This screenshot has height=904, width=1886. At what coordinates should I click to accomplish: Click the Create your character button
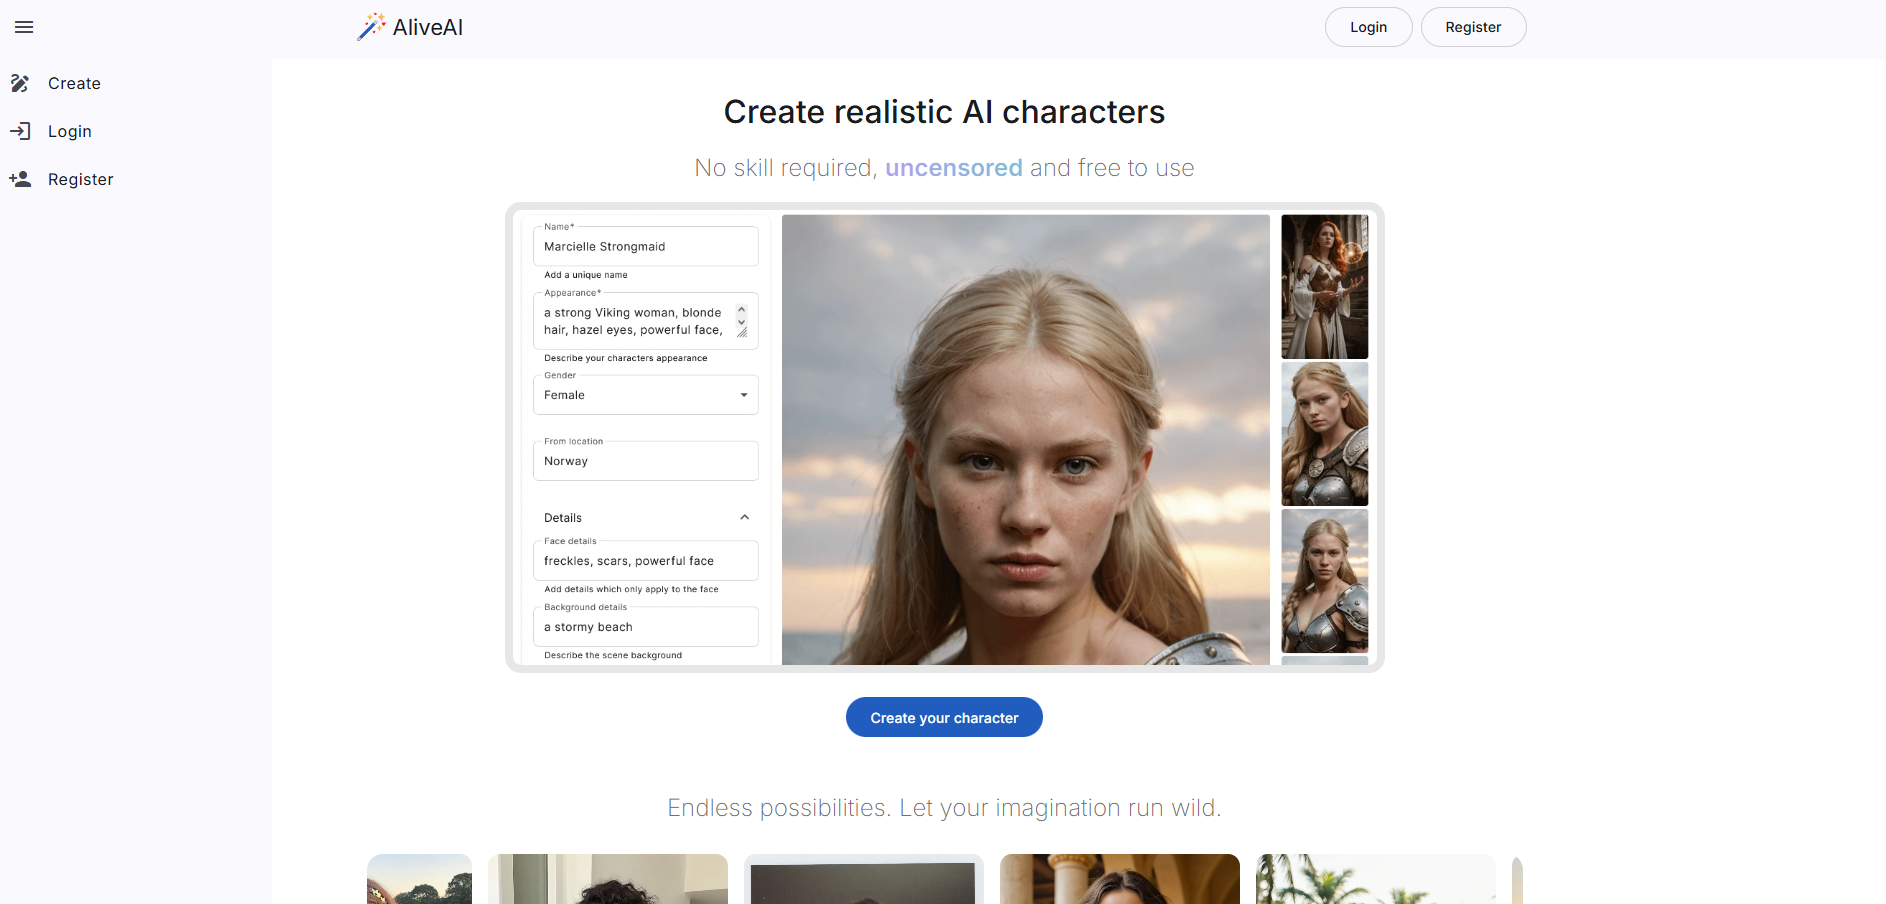pos(944,717)
